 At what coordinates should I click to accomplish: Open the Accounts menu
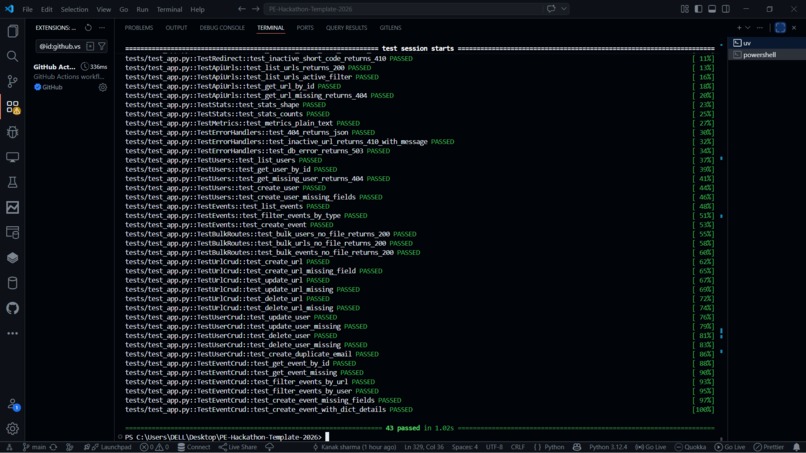coord(12,405)
